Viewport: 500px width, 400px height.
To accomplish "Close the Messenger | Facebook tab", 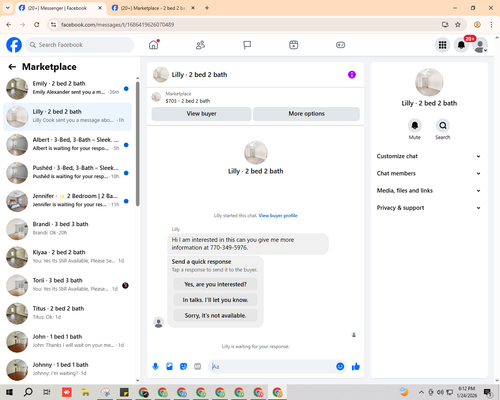I will 100,8.
